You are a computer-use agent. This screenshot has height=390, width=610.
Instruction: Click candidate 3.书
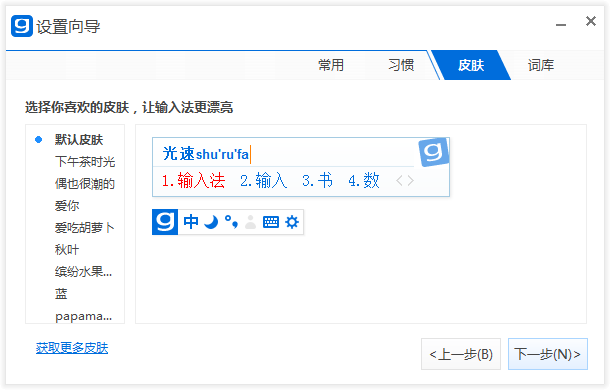(317, 181)
